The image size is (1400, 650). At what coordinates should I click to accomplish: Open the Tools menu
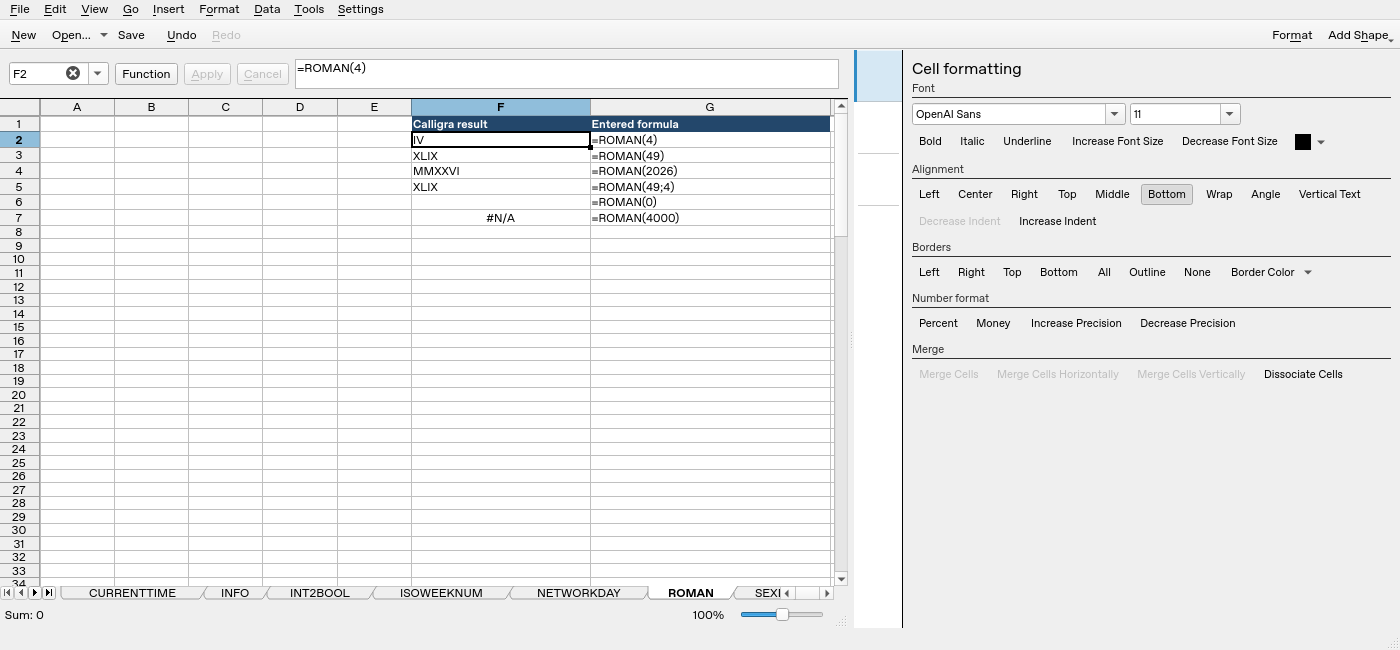pyautogui.click(x=309, y=9)
